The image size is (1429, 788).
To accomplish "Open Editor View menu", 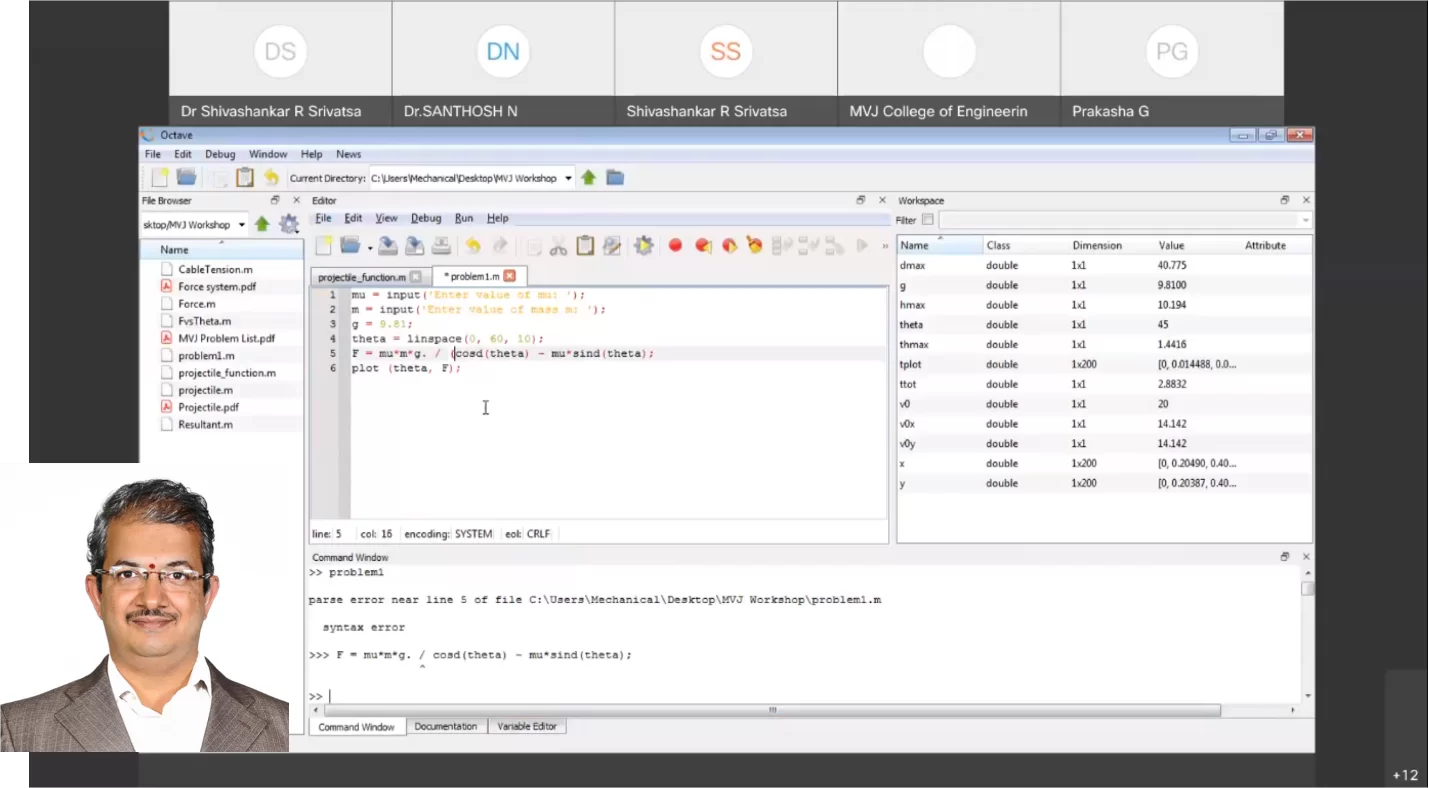I will [x=386, y=218].
